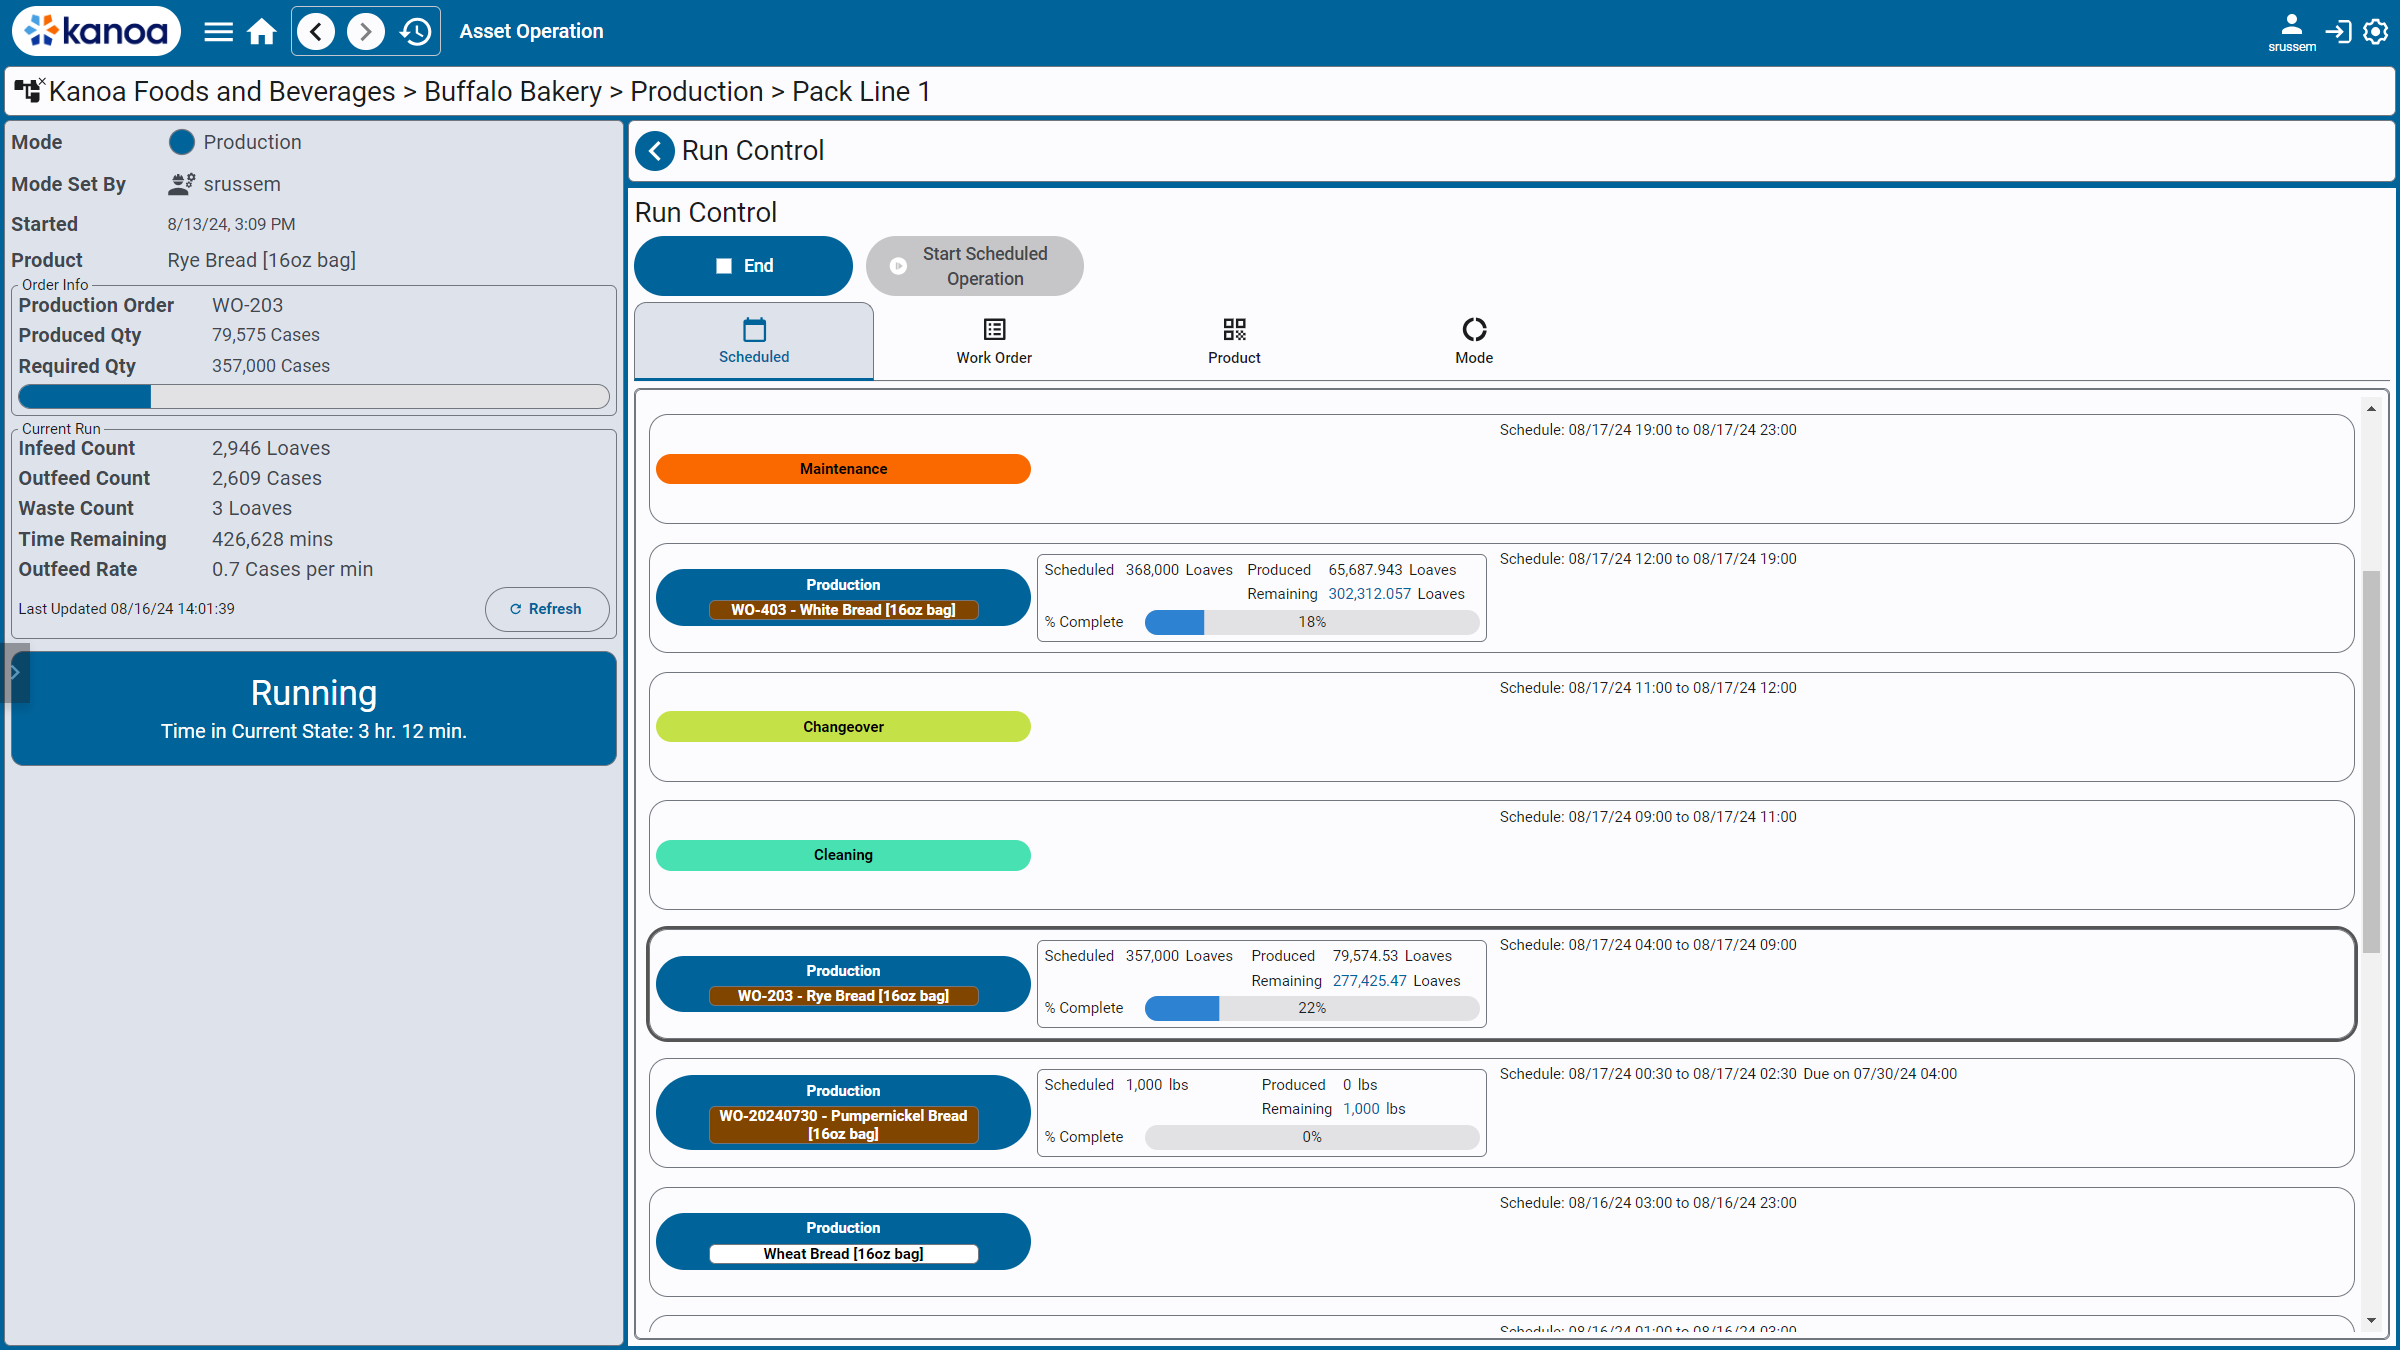Switch to the Product tab
The image size is (2400, 1350).
pyautogui.click(x=1233, y=341)
